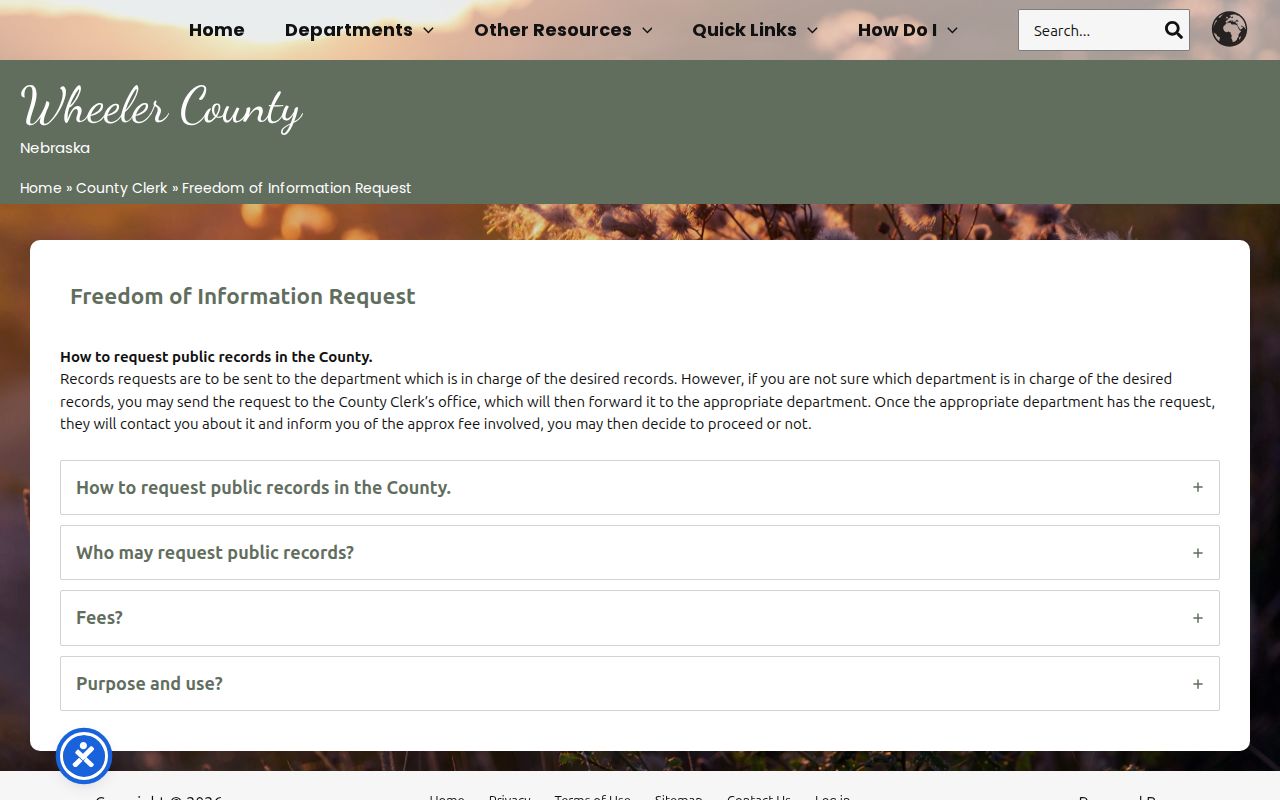Click plus icon on 'Who may request' row
Viewport: 1280px width, 800px height.
click(1197, 553)
